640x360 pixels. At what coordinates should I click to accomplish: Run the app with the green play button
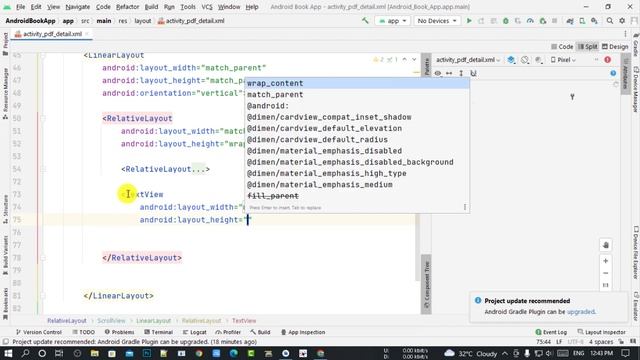469,20
